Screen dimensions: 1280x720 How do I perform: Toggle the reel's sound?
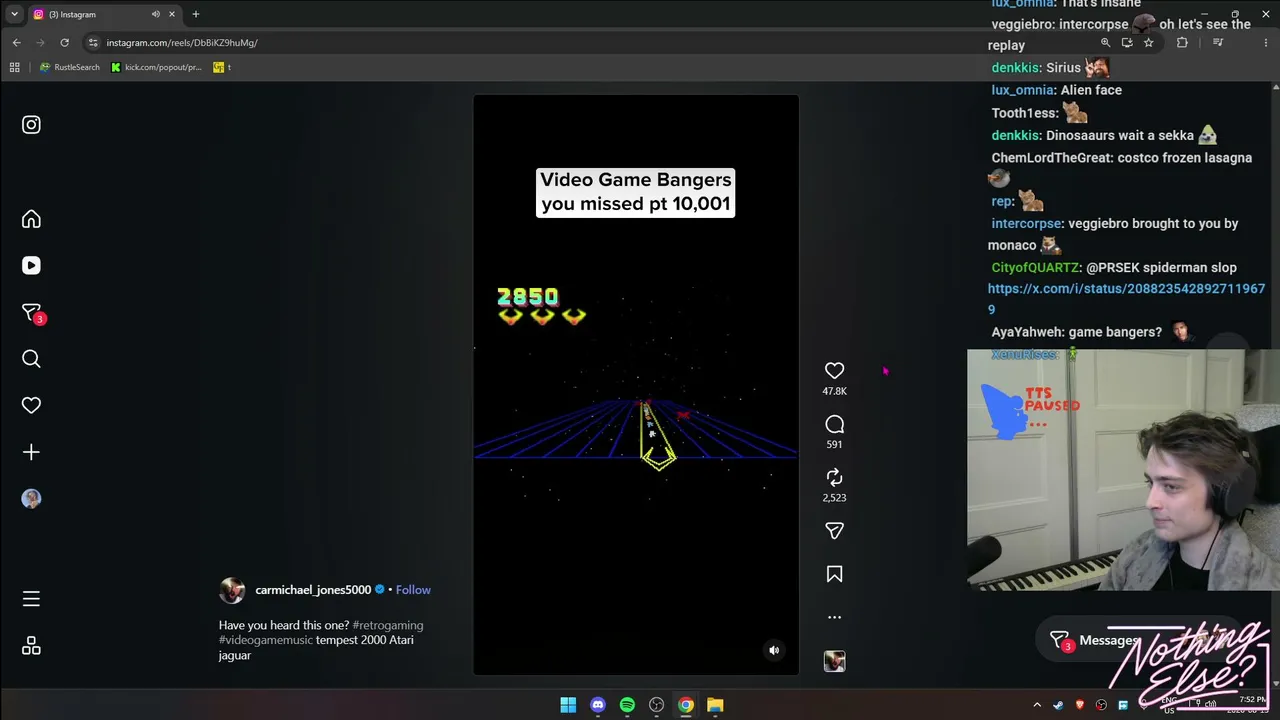[x=773, y=650]
